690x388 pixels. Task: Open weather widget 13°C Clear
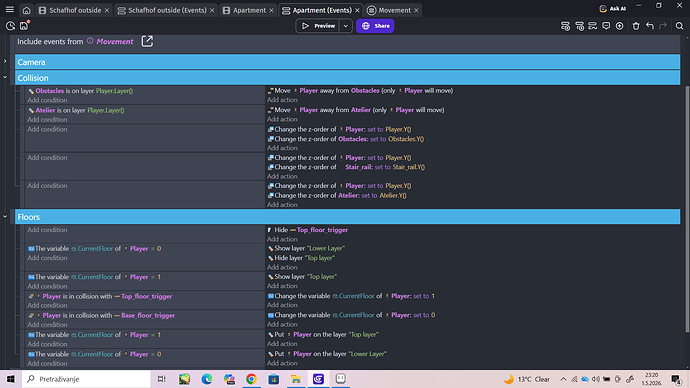pos(527,379)
